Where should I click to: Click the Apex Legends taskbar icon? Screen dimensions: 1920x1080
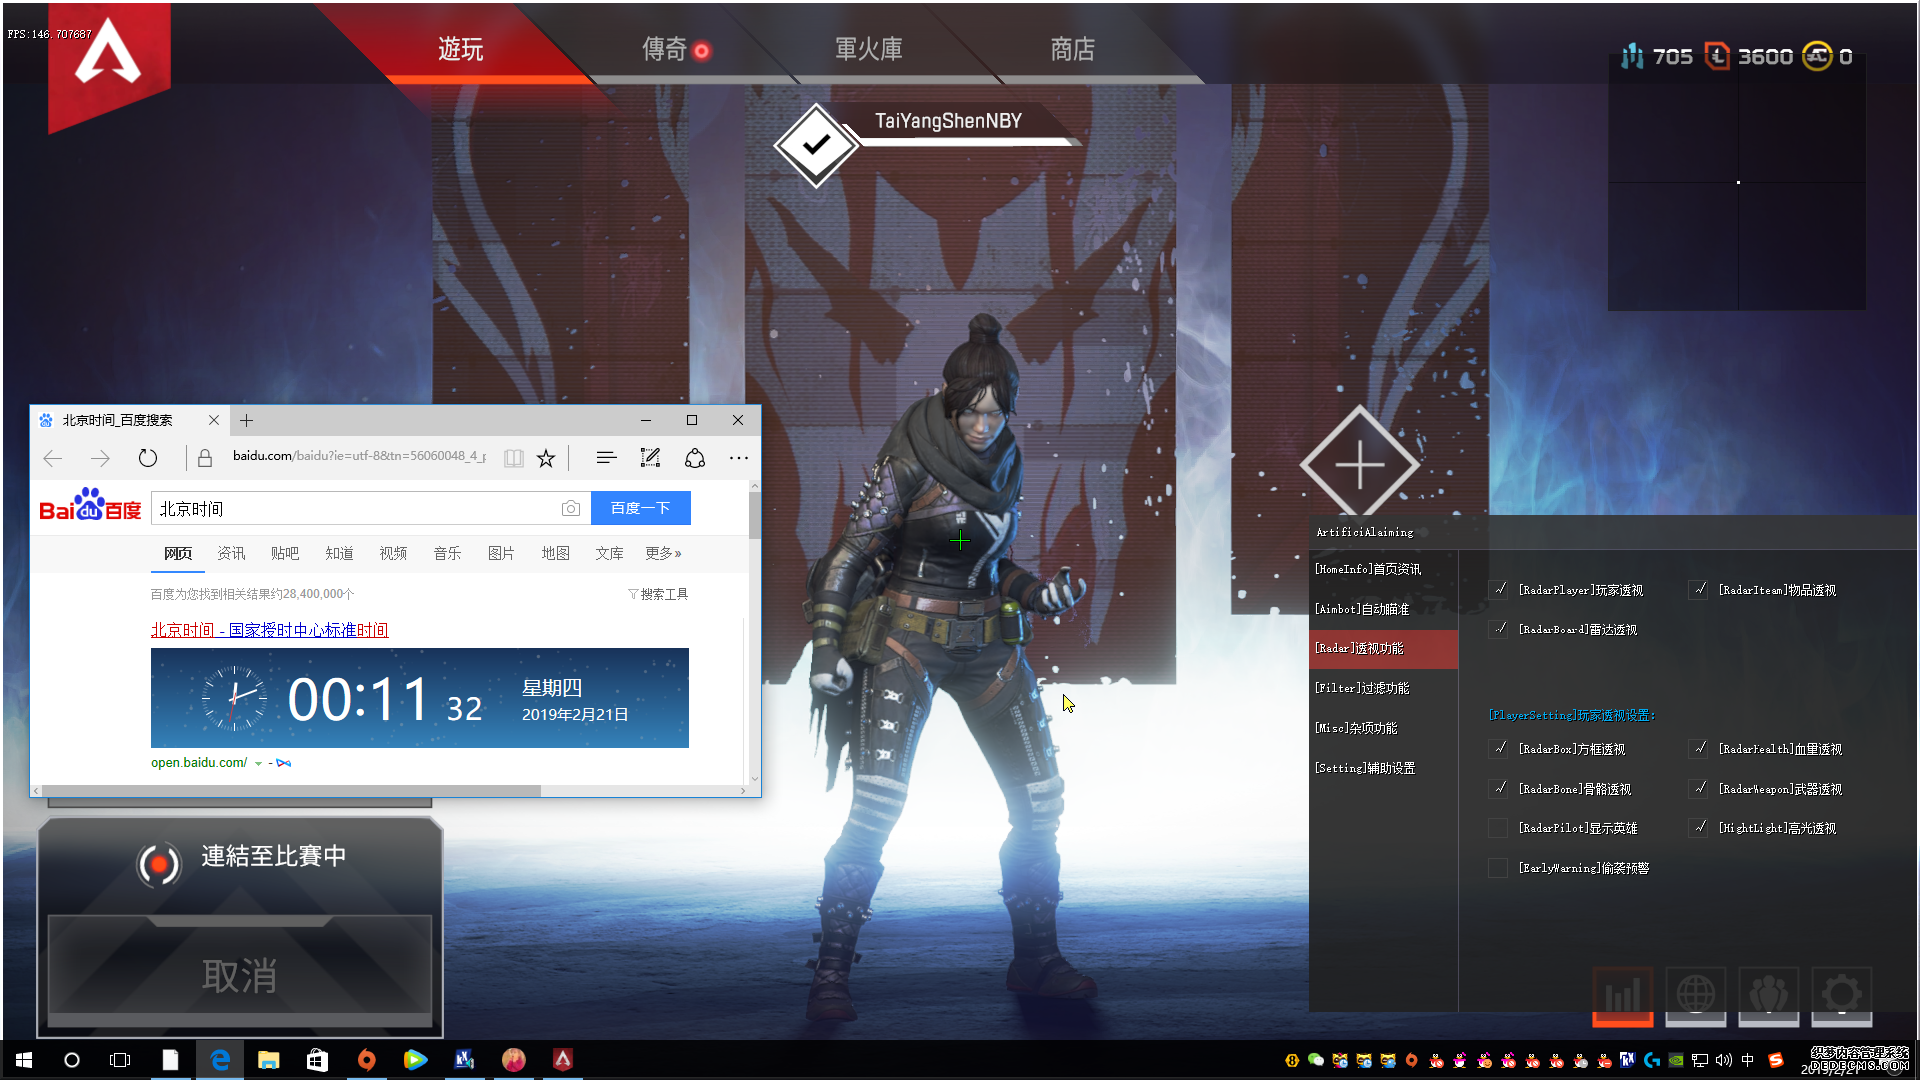coord(563,1060)
